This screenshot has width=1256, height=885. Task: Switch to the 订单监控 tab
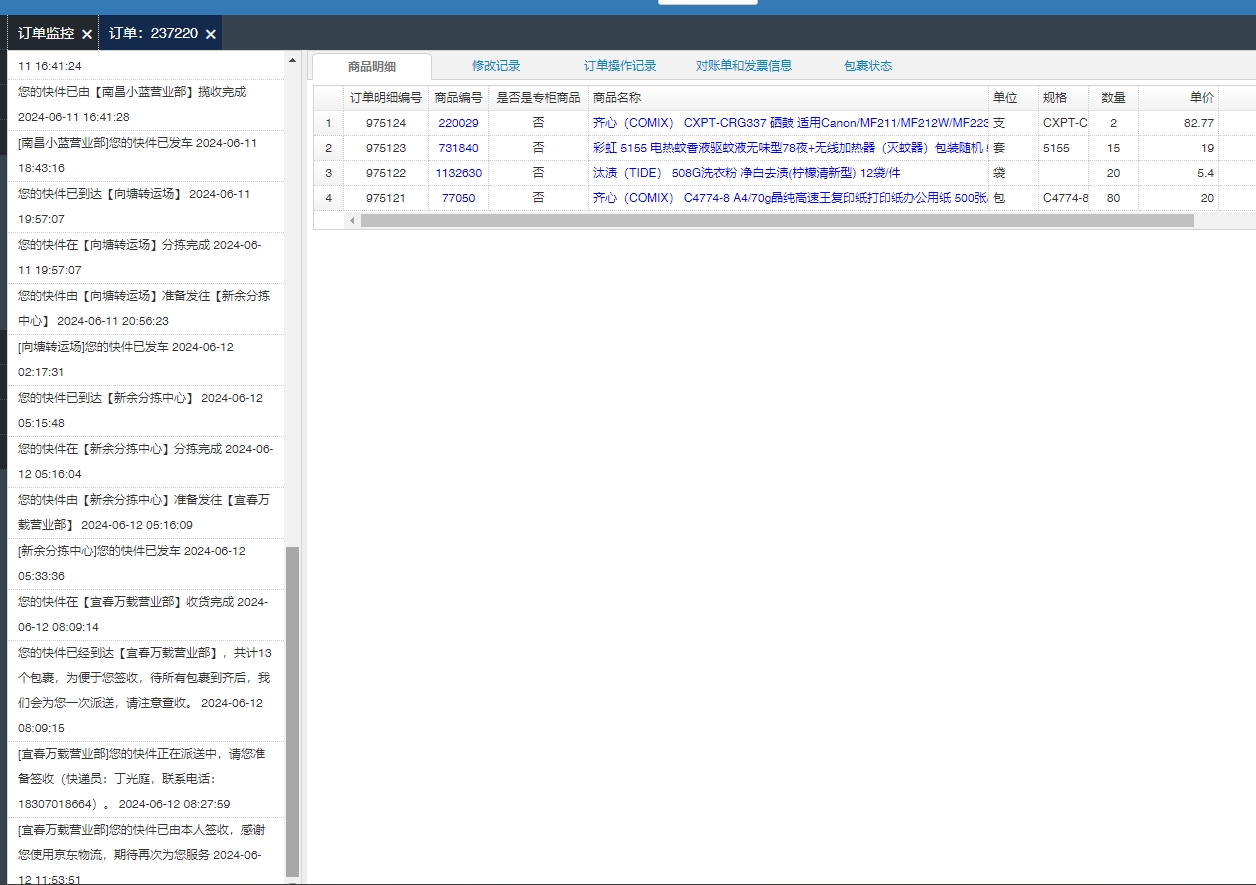click(46, 33)
